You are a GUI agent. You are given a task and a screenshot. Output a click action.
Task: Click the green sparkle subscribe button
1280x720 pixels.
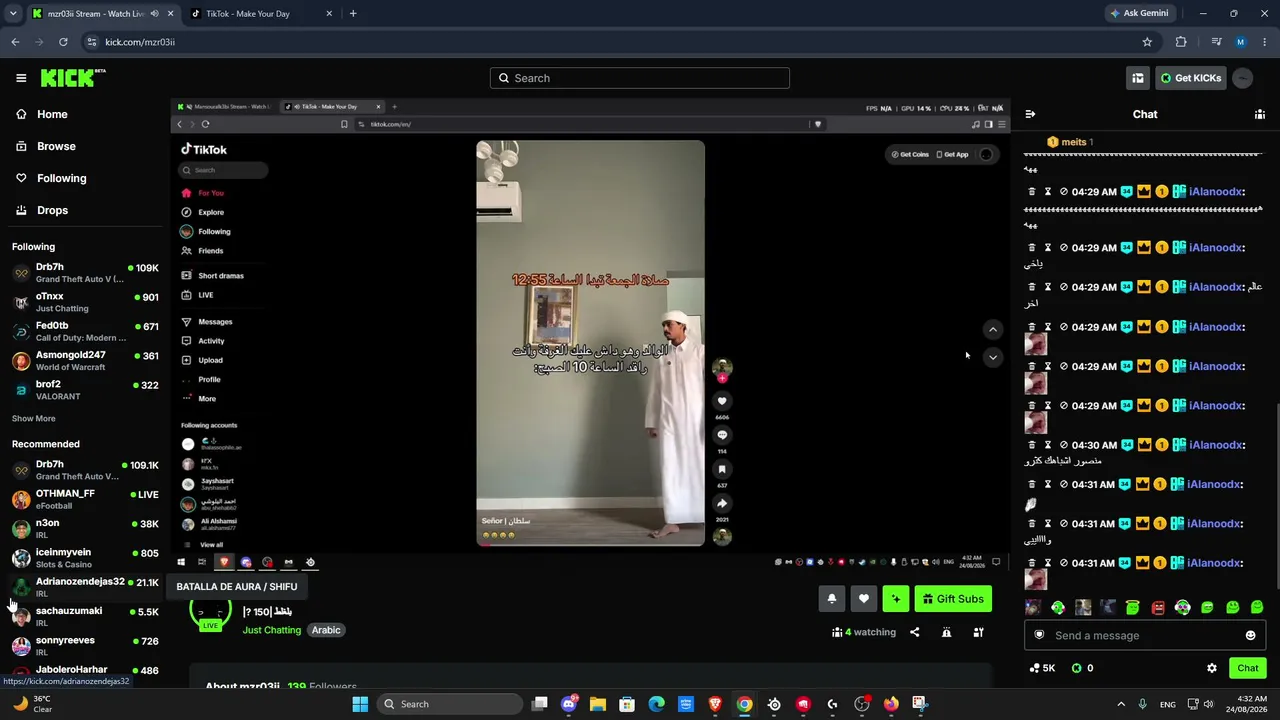[896, 599]
